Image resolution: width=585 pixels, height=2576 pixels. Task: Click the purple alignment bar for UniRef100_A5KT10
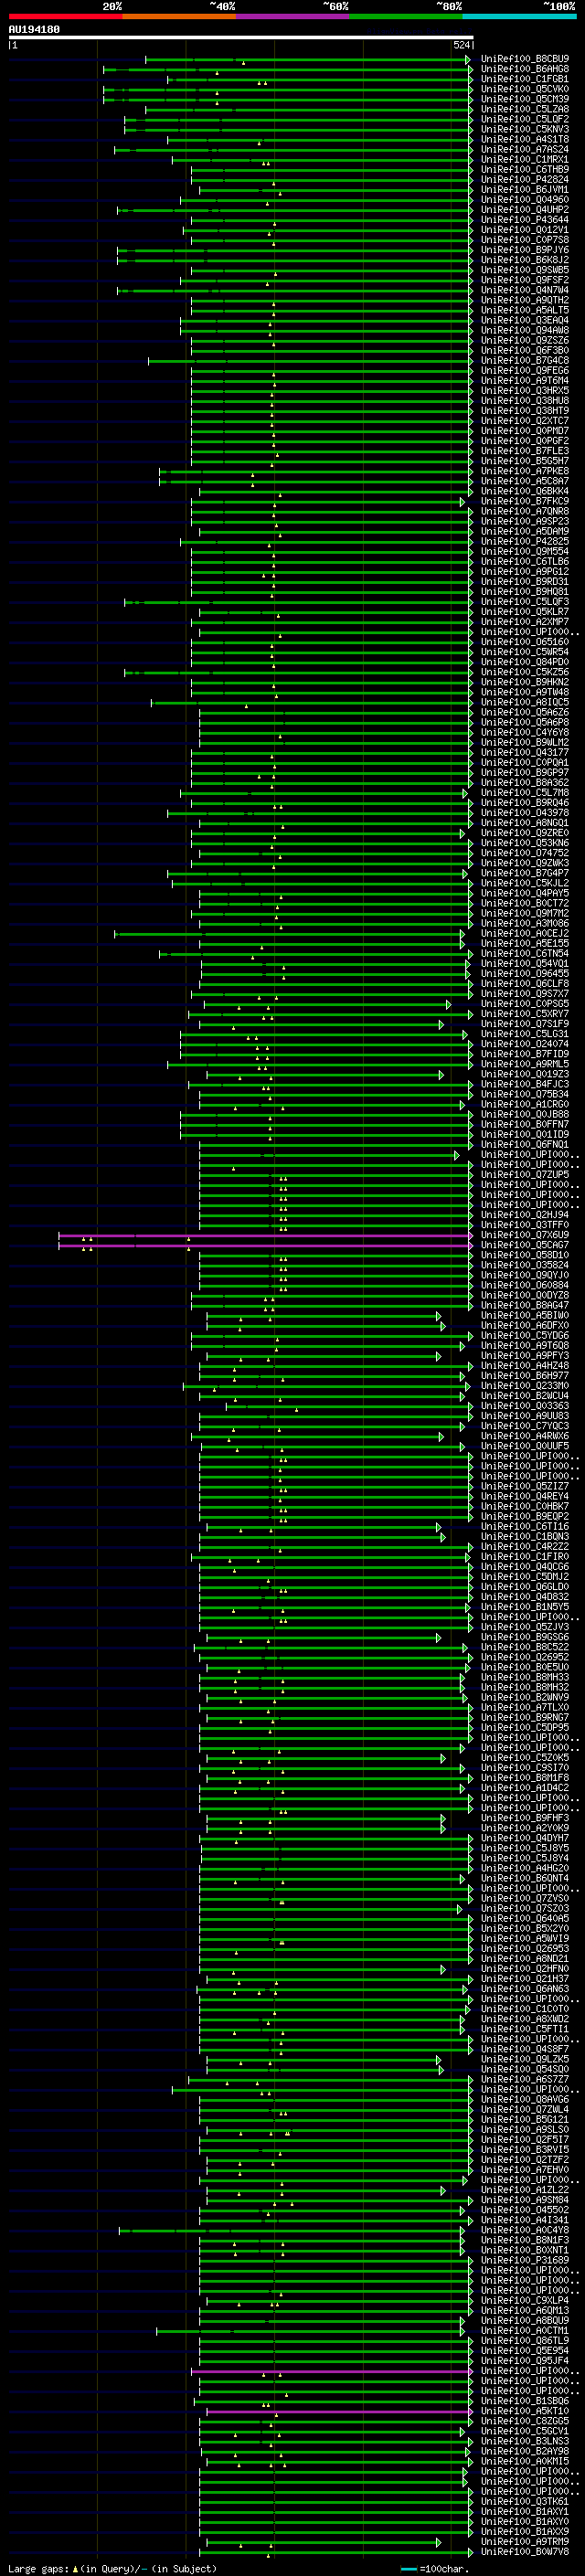click(339, 2411)
